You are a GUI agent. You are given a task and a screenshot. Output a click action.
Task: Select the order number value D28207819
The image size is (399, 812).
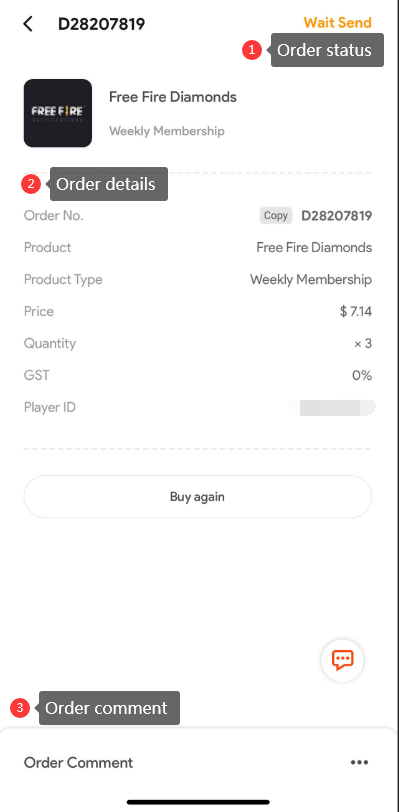[x=337, y=215]
